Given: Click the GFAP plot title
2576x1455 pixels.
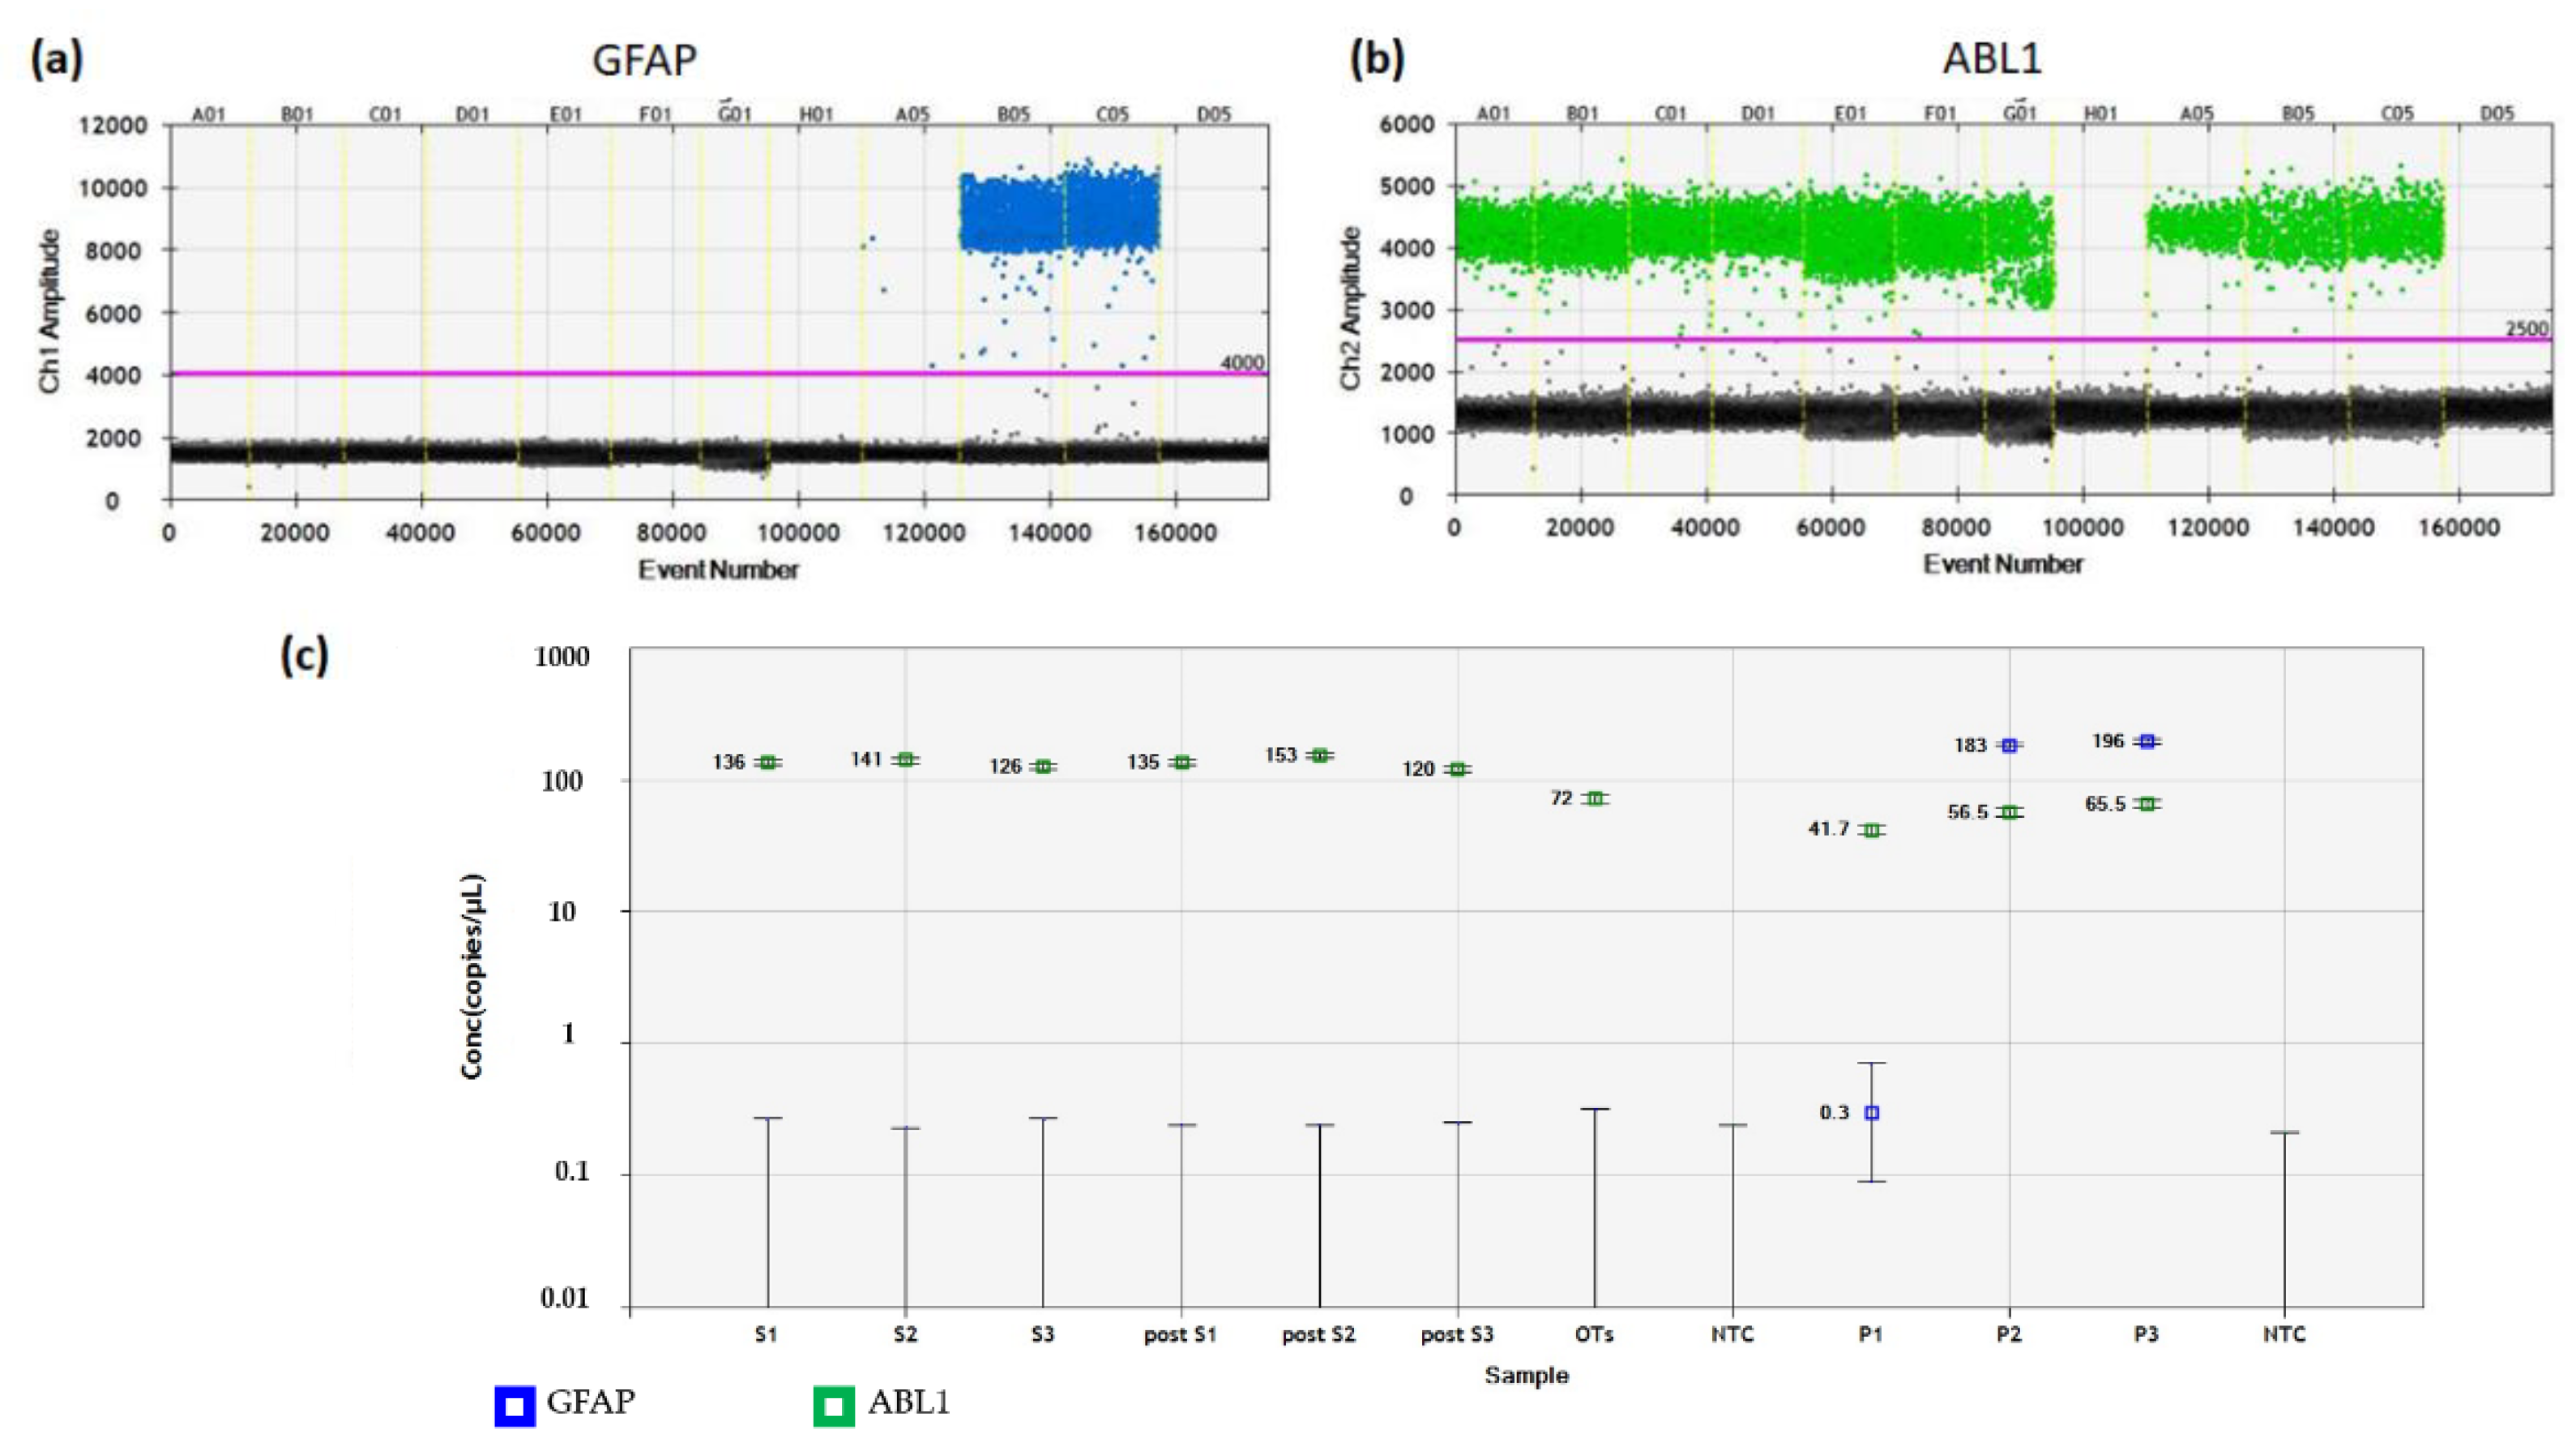Looking at the screenshot, I should (x=644, y=60).
